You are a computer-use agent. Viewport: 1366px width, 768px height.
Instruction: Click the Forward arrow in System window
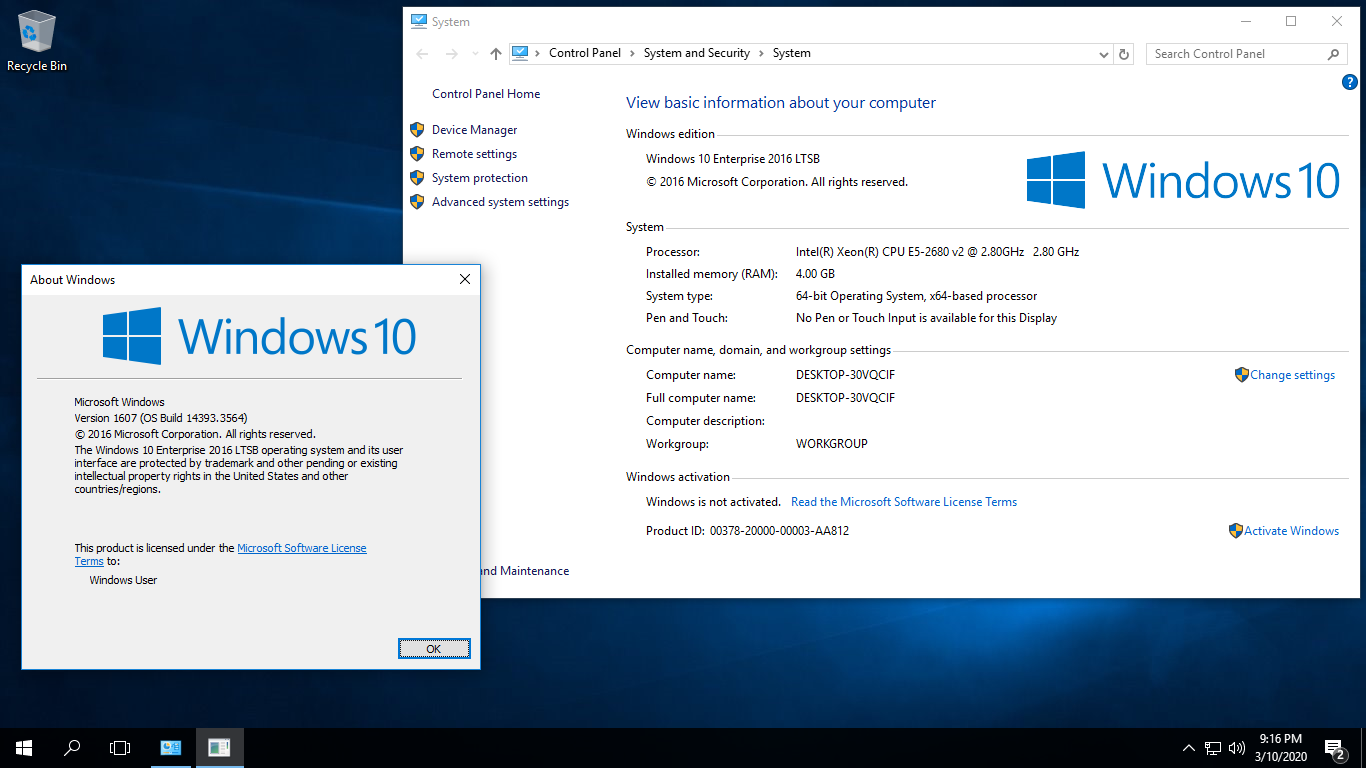tap(451, 54)
